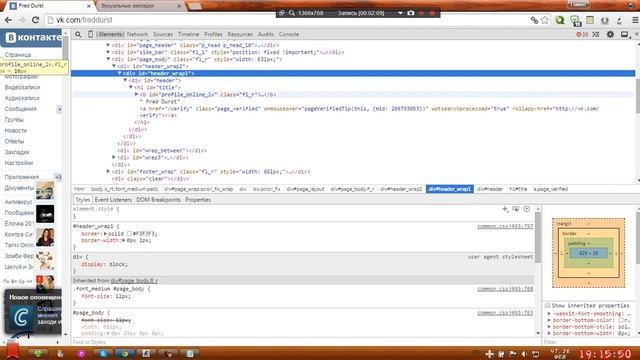
Task: Toggle the device mode phone icon
Action: (90, 34)
